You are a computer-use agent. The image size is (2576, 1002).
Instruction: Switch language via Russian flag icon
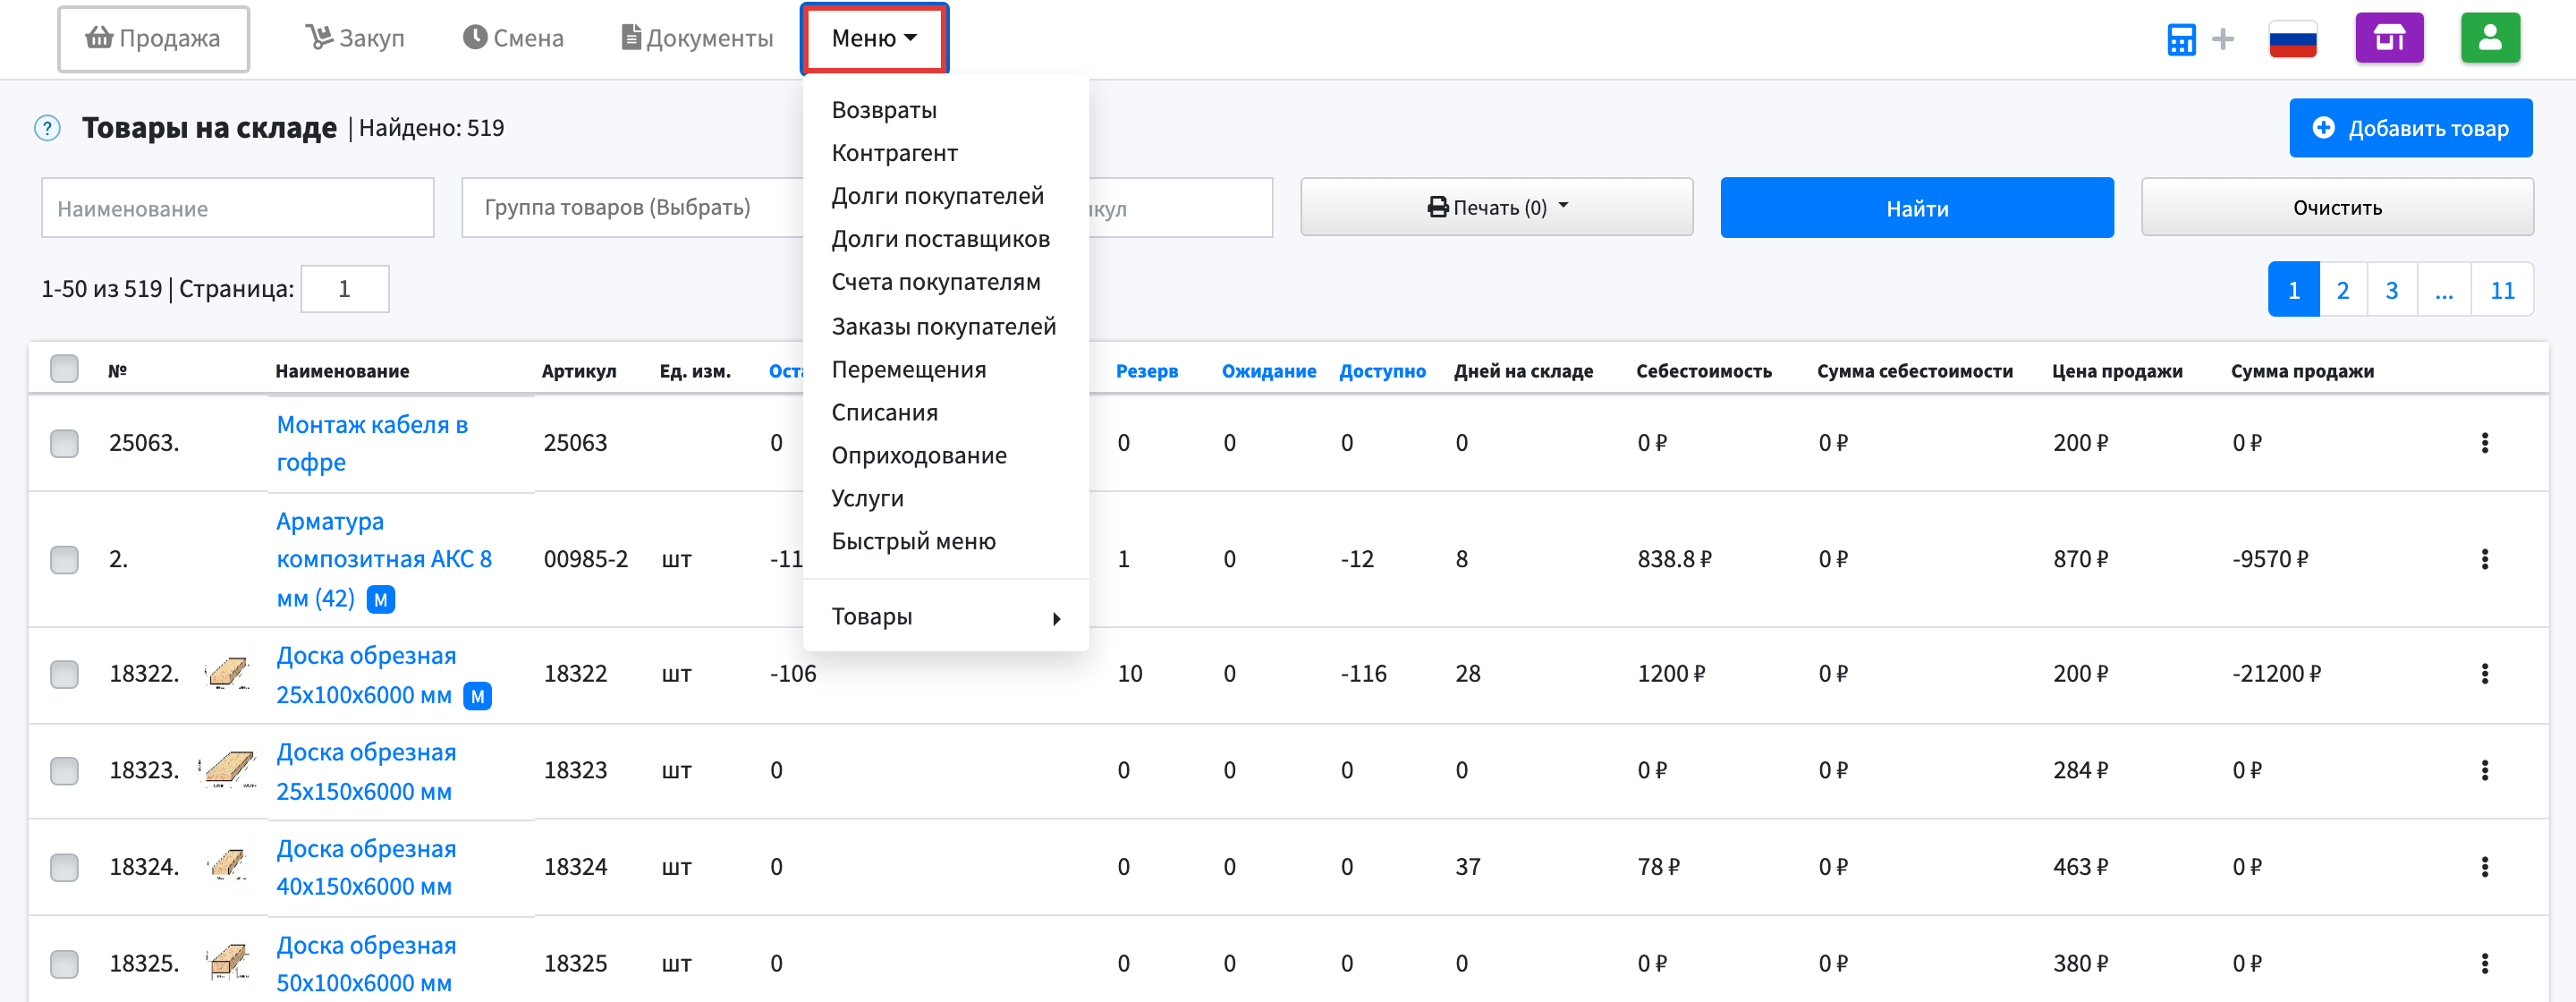(x=2293, y=39)
